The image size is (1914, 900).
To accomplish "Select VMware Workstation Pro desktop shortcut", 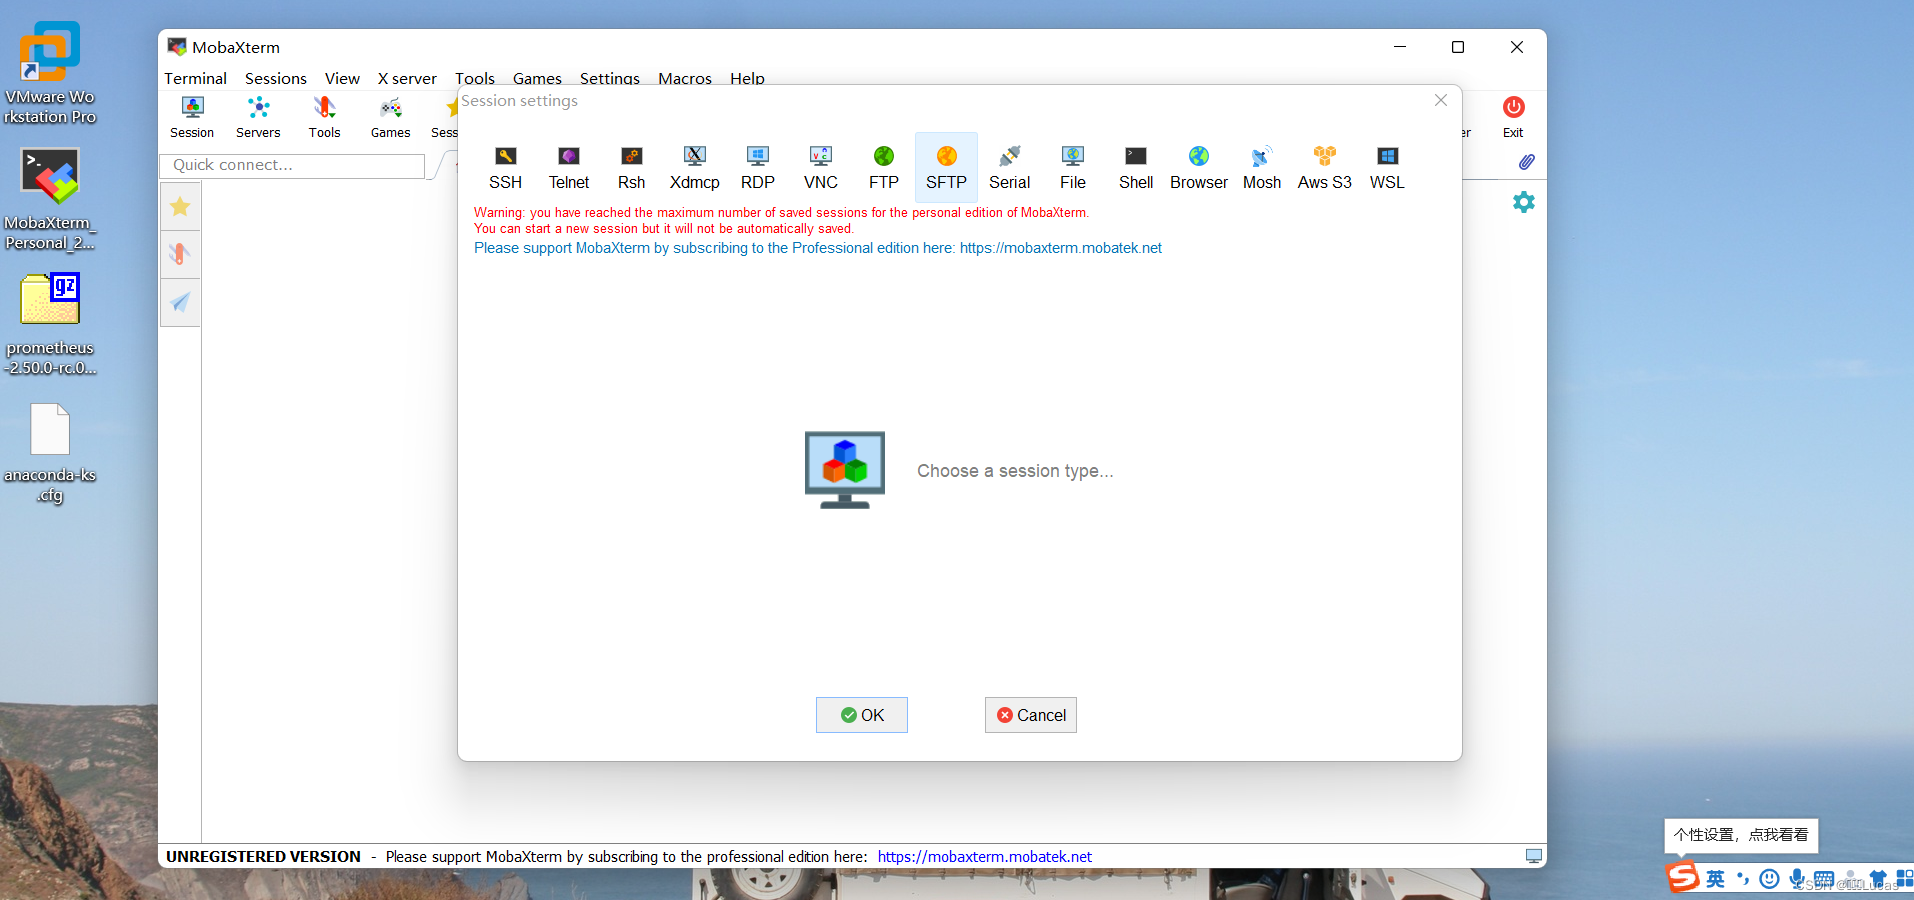I will point(50,73).
